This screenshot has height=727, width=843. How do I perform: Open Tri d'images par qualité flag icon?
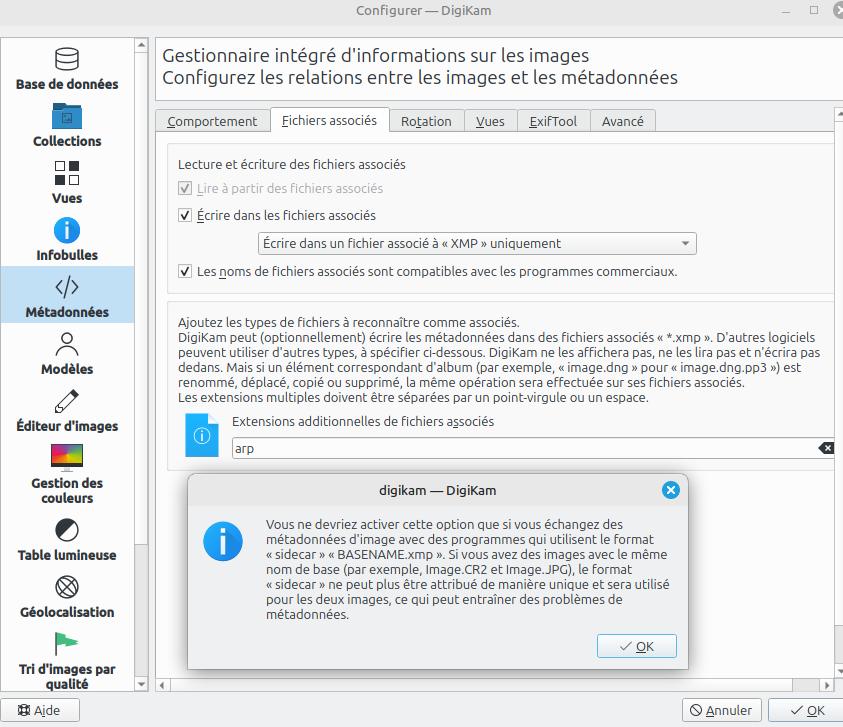[67, 644]
